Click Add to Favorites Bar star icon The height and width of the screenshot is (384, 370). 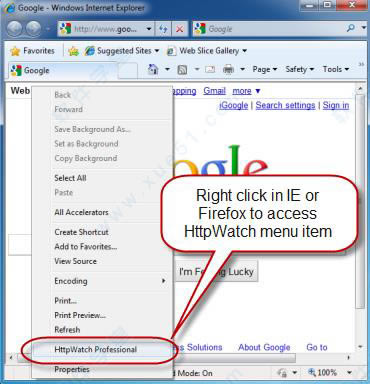(x=73, y=51)
